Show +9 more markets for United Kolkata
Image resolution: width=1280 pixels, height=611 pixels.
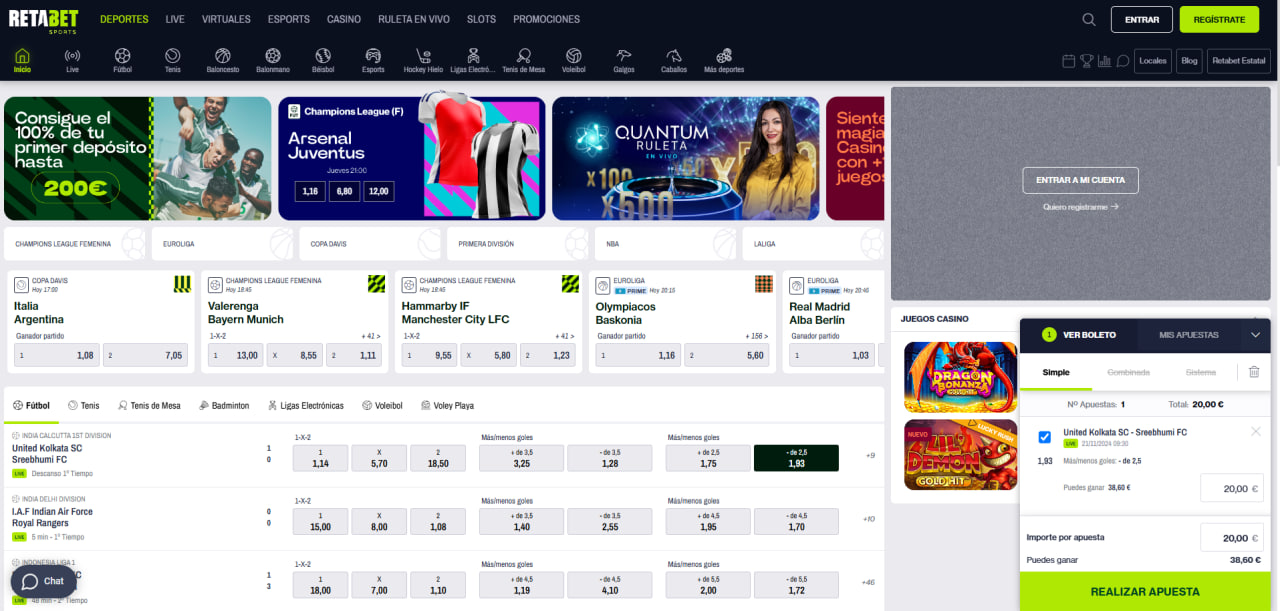[870, 456]
